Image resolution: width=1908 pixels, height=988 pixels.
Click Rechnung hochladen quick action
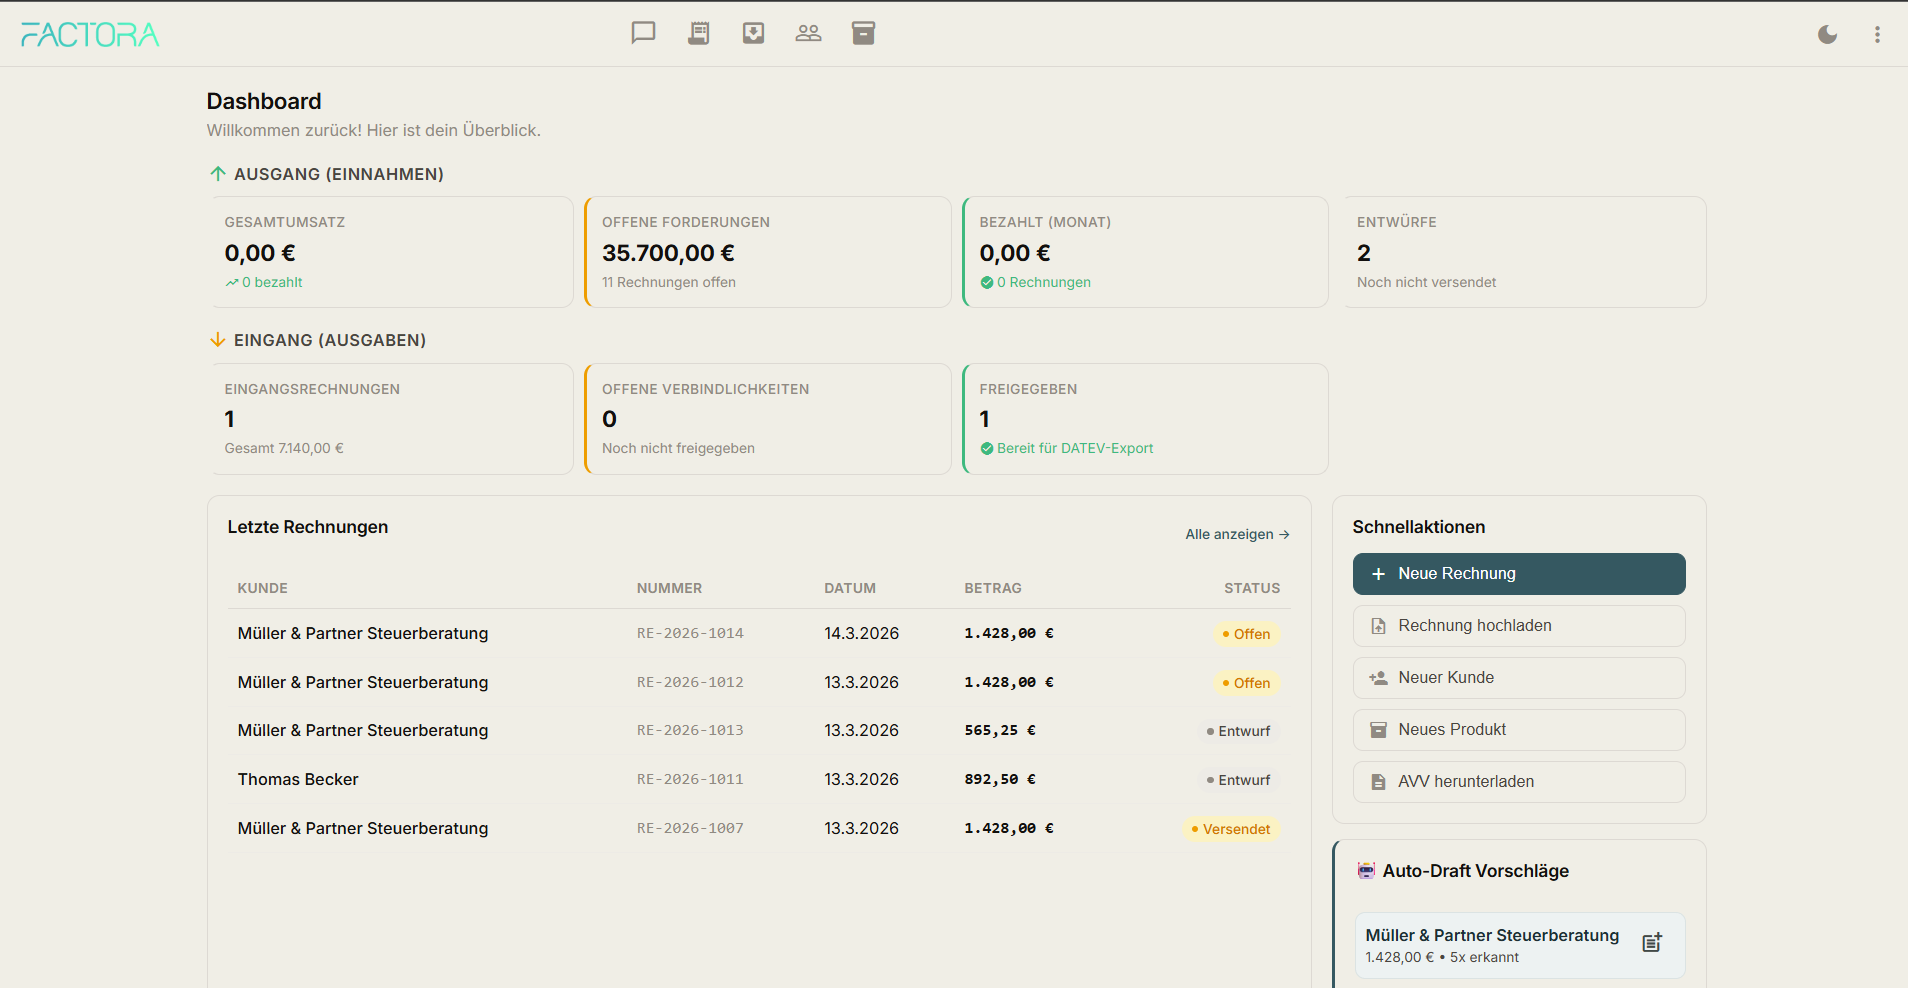click(1518, 626)
